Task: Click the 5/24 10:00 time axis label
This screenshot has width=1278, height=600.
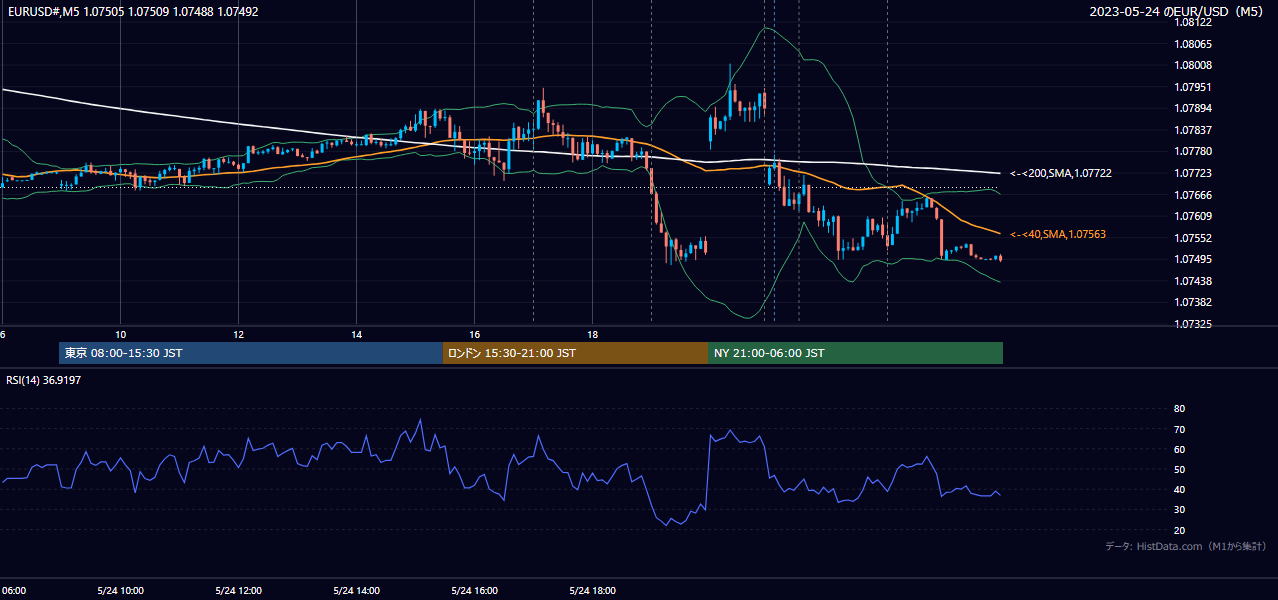Action: click(x=121, y=590)
